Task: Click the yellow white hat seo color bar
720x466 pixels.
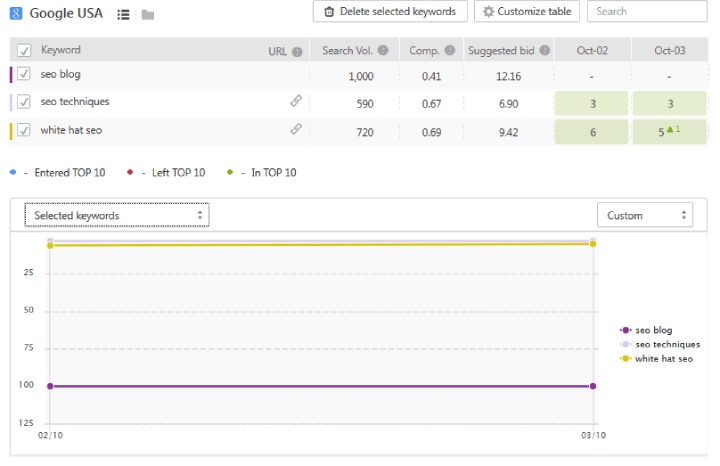Action: pos(11,131)
